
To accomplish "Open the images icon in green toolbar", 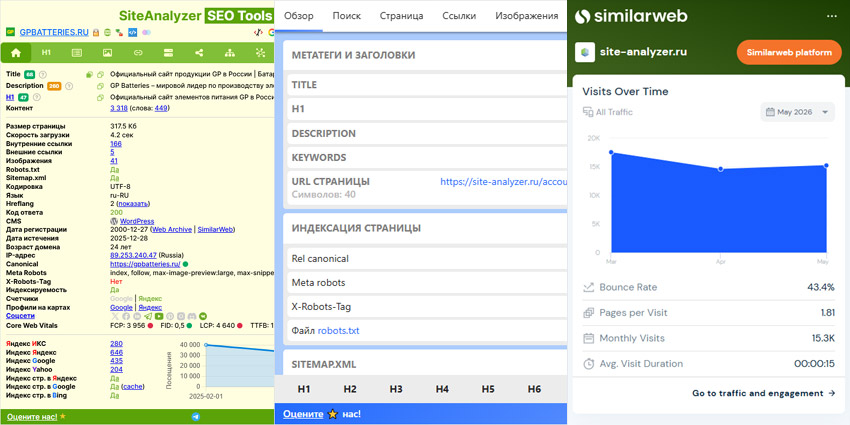I will pos(107,53).
